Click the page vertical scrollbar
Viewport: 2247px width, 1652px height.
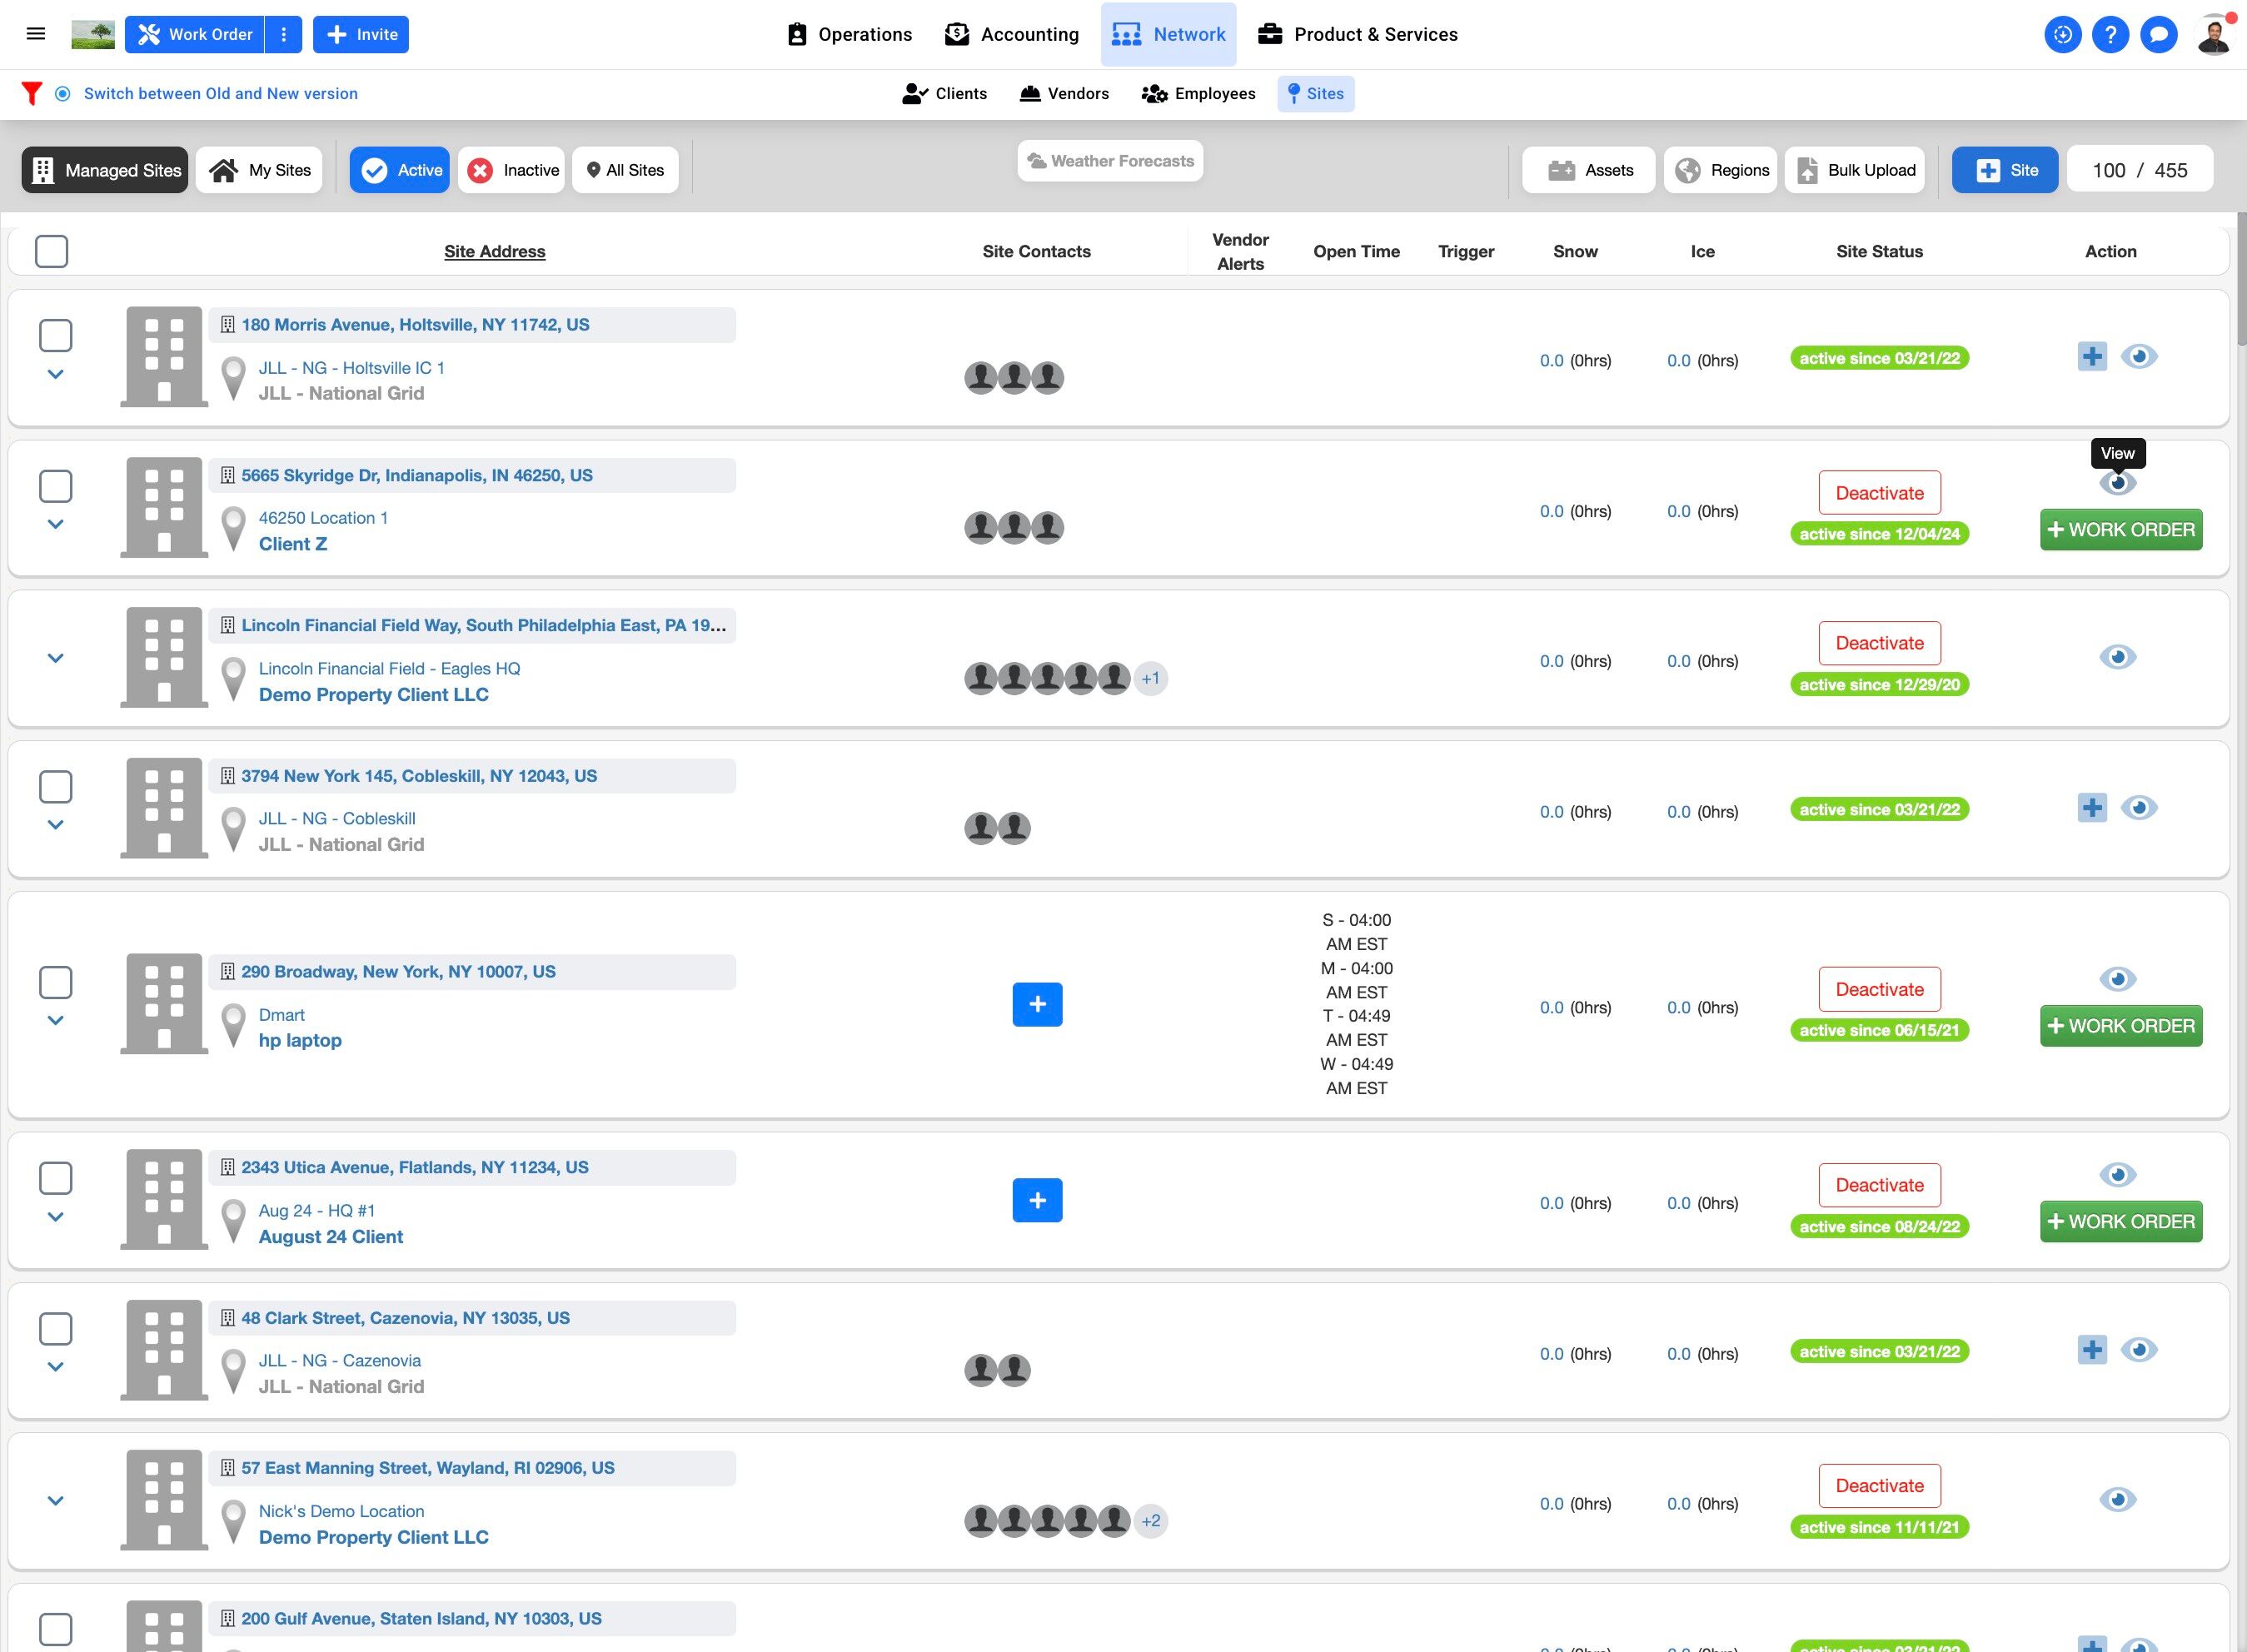pyautogui.click(x=2240, y=280)
